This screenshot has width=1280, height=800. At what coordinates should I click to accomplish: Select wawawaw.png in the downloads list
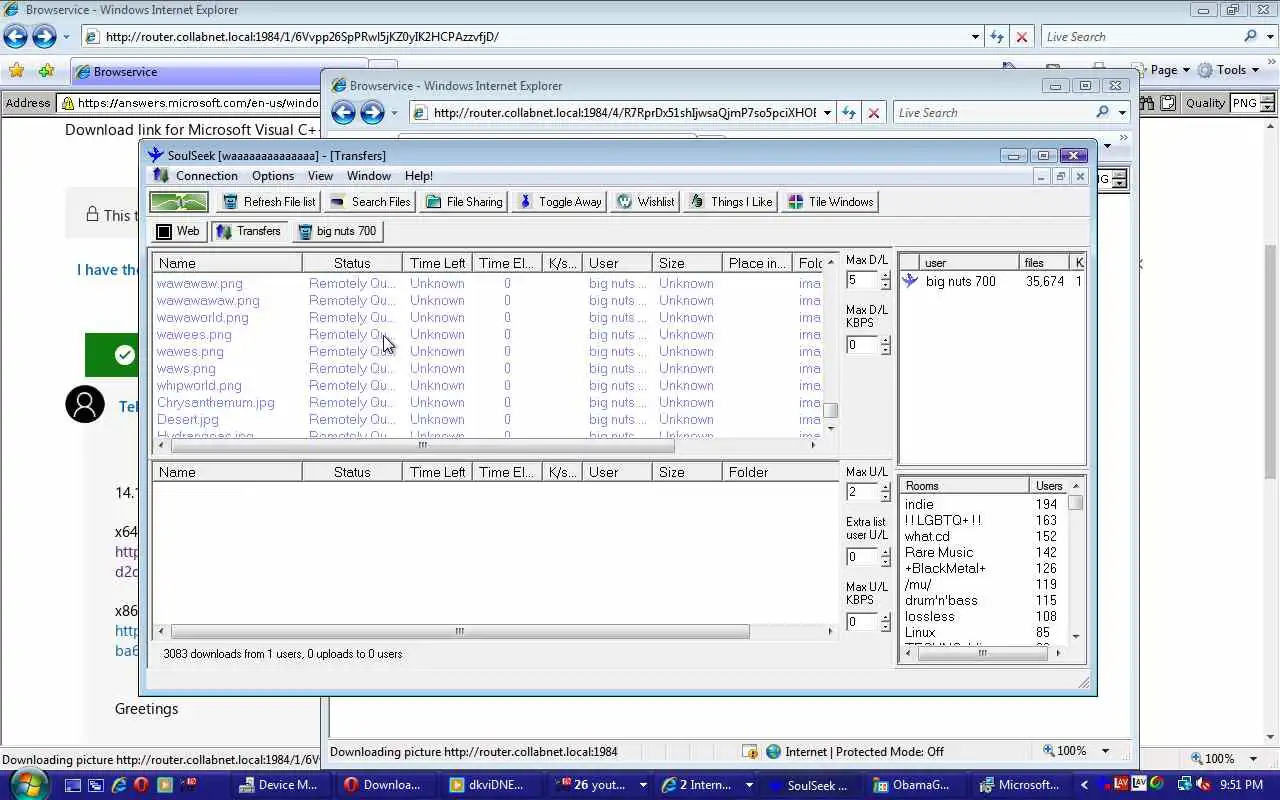[x=200, y=283]
